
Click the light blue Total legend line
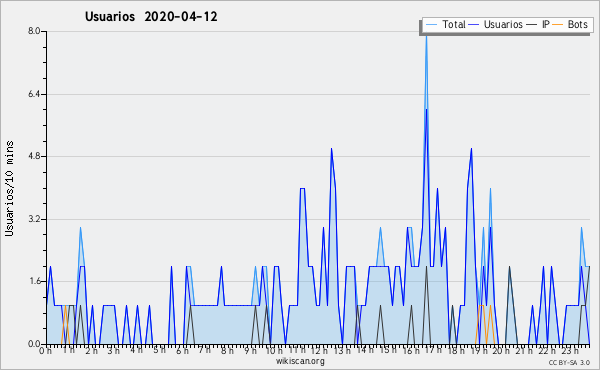coord(431,24)
